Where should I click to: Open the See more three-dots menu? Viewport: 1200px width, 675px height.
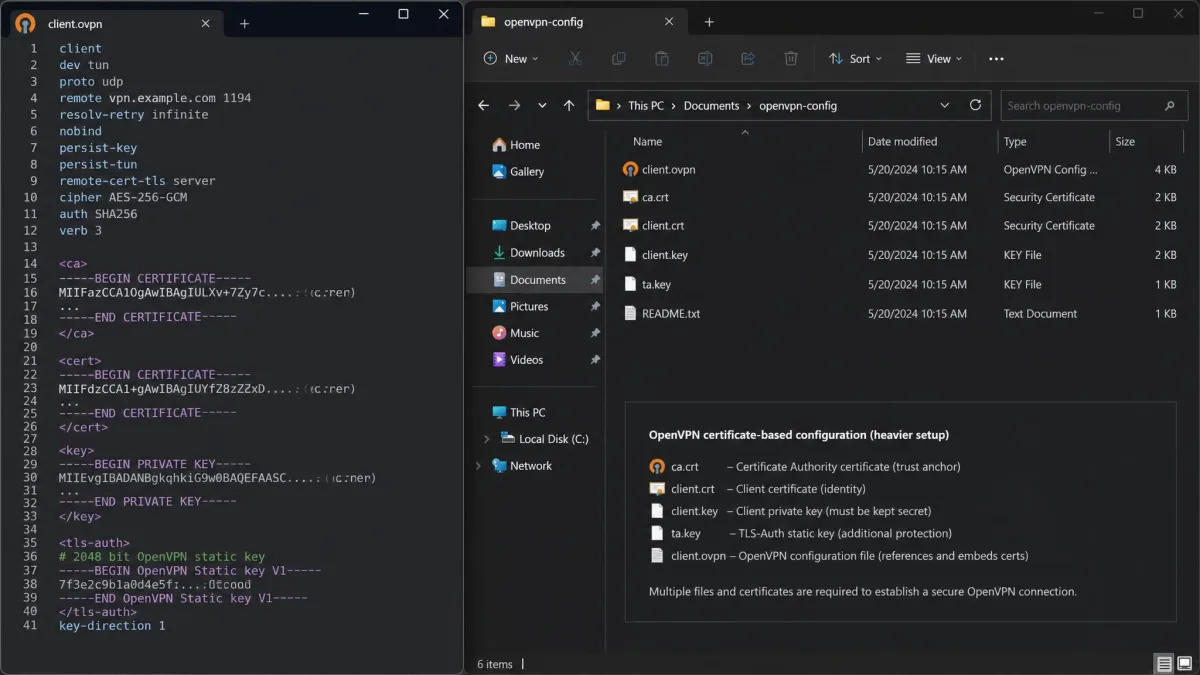(996, 59)
